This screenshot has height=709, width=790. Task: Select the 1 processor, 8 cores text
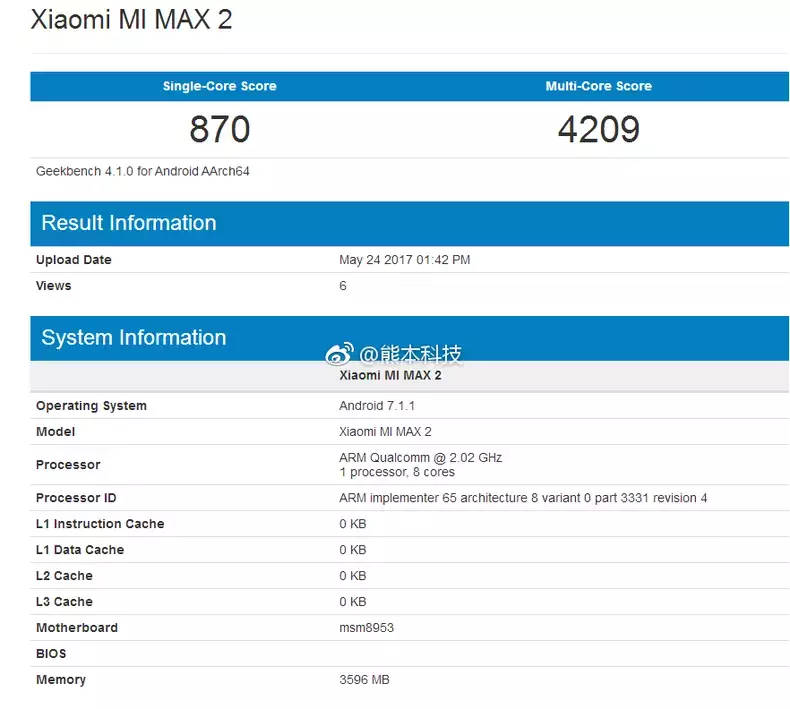(x=397, y=472)
